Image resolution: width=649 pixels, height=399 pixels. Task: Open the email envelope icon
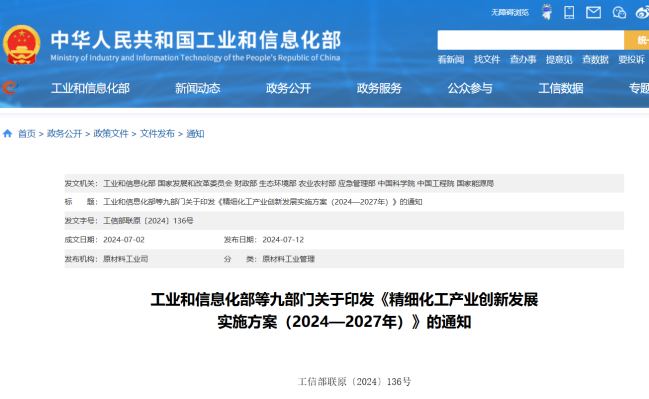(593, 12)
